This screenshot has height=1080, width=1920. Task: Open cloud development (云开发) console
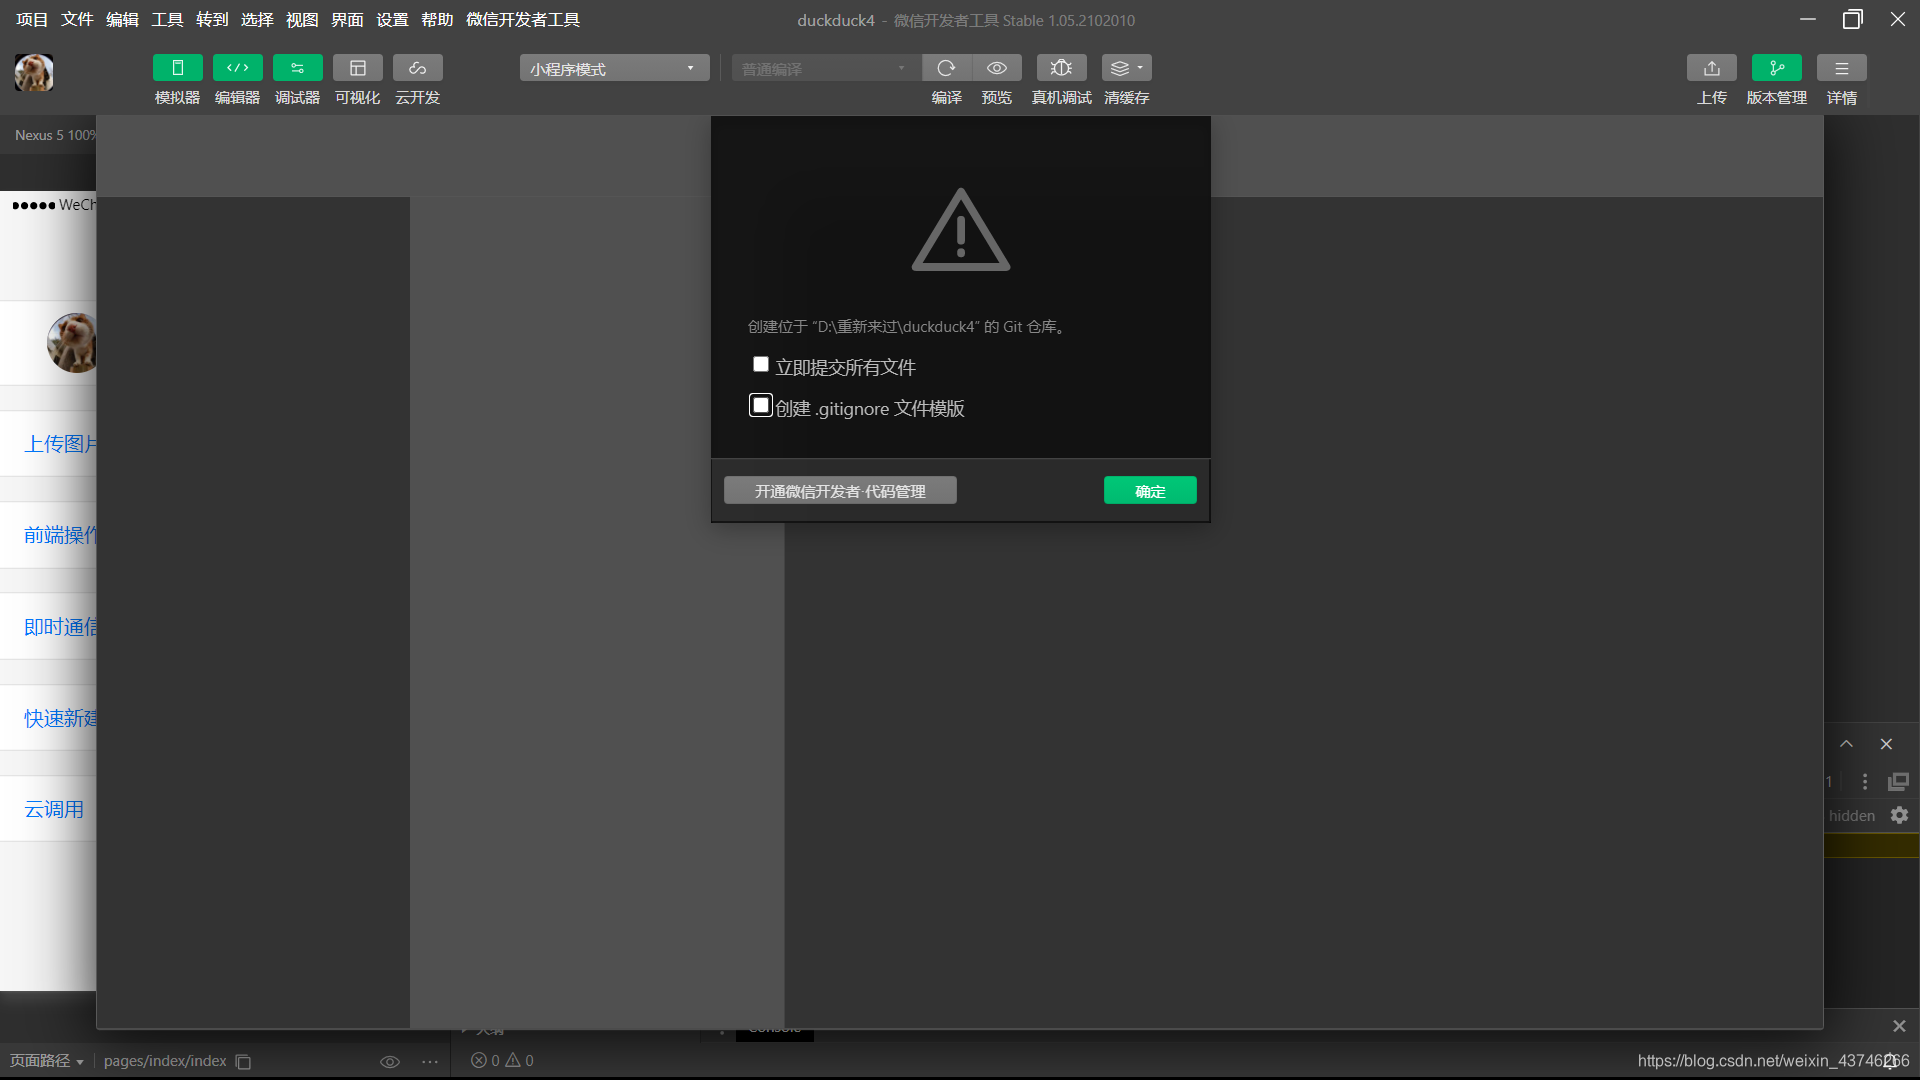pos(418,68)
